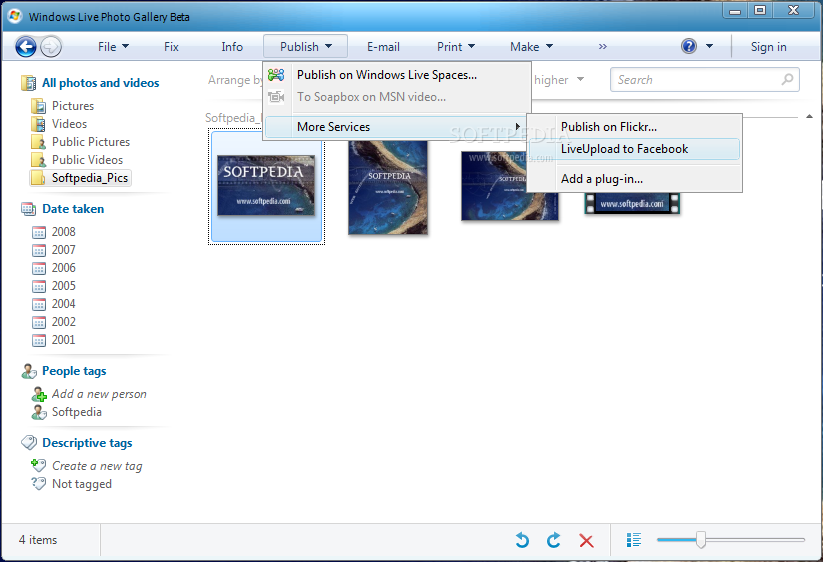823x562 pixels.
Task: Select the www.softpedia.com video thumbnail
Action: pos(632,204)
